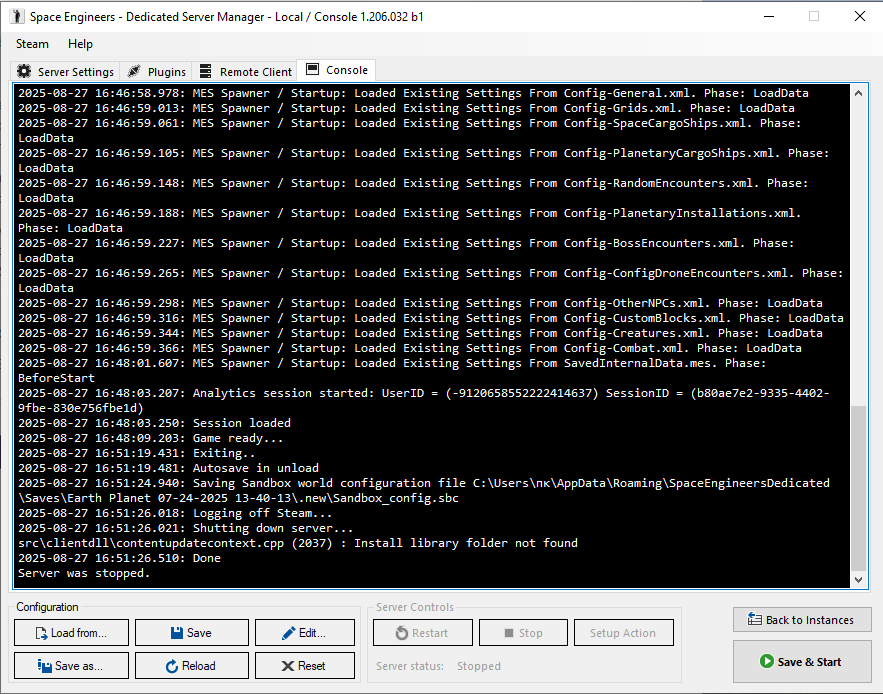Click Save as... button

72,666
